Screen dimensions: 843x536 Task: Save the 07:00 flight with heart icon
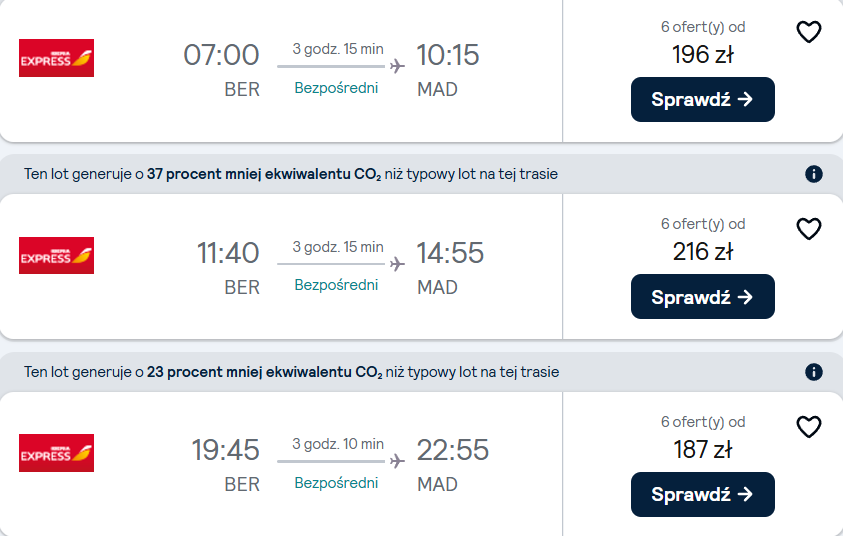809,32
